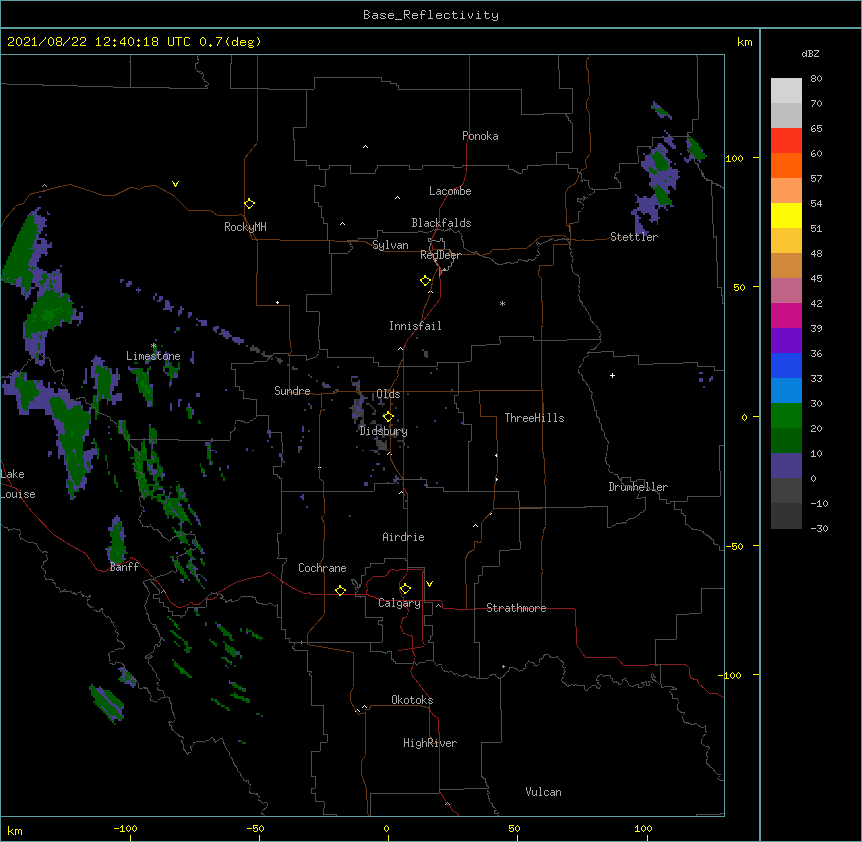This screenshot has width=862, height=842.
Task: Click the Limestone label
Action: [x=153, y=356]
